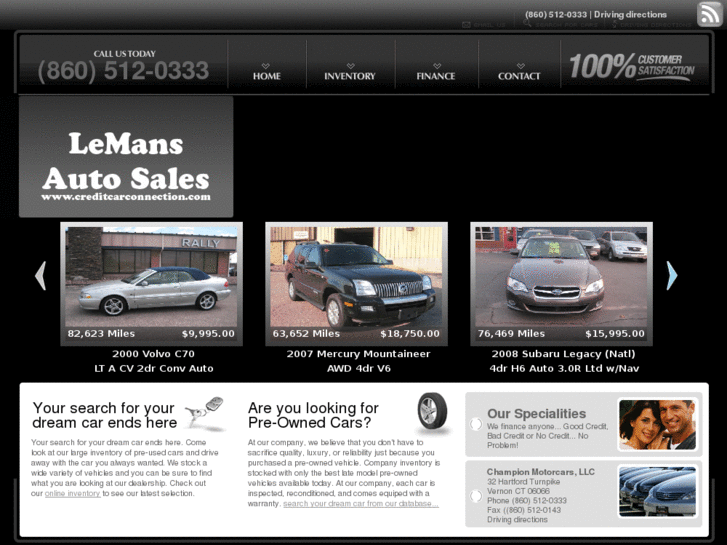This screenshot has height=545, width=727.
Task: Click the Are you looking for Pre-Owned Cars heading
Action: [x=313, y=415]
